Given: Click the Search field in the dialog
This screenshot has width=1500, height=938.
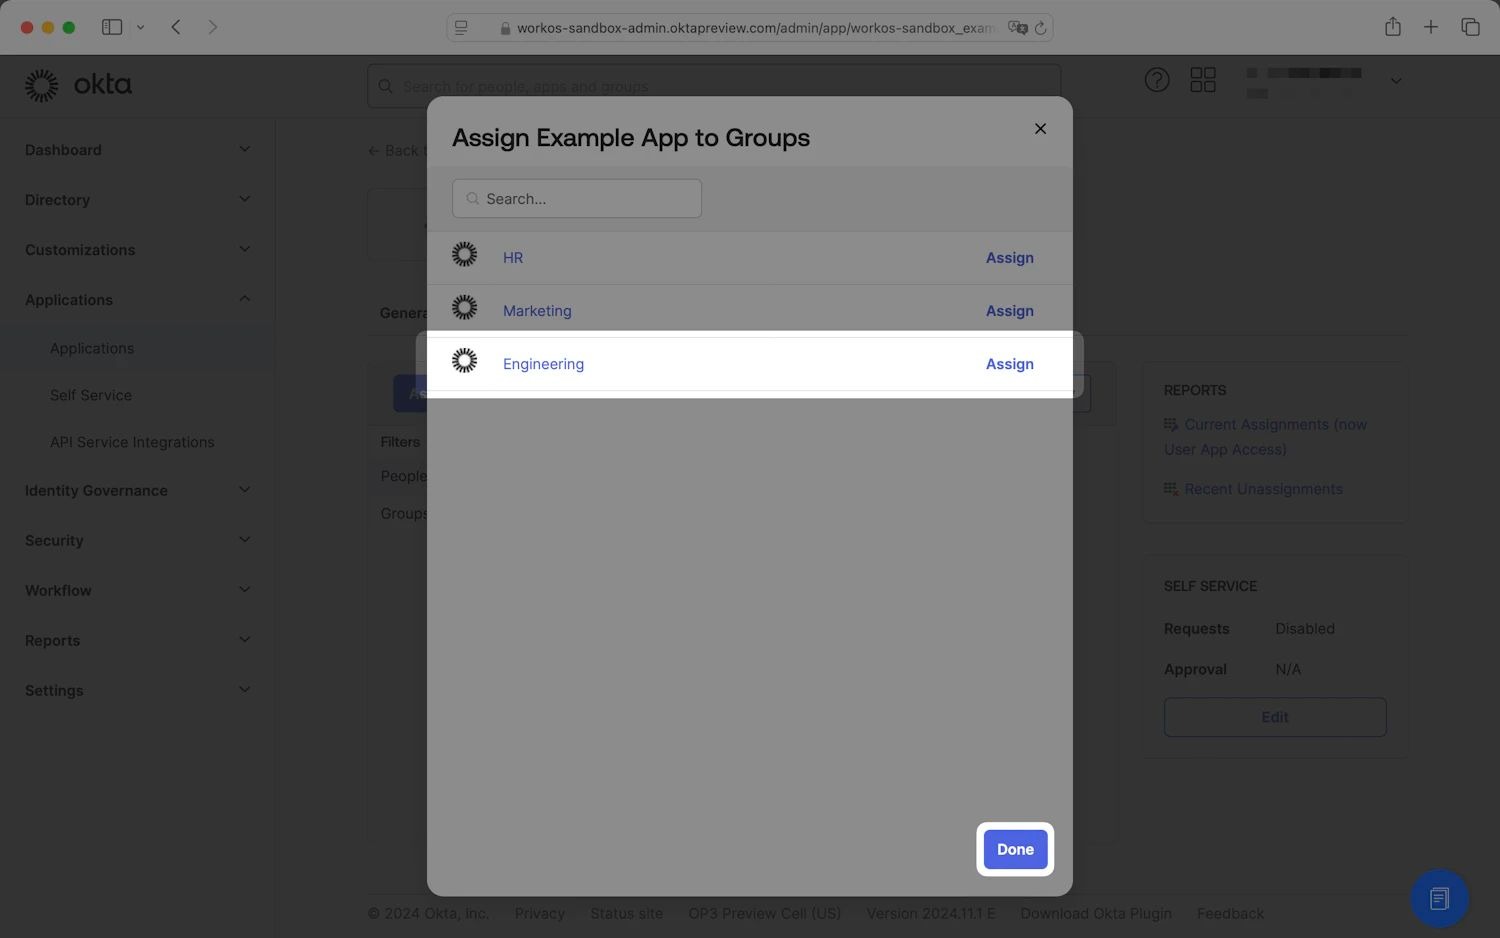Looking at the screenshot, I should point(577,198).
